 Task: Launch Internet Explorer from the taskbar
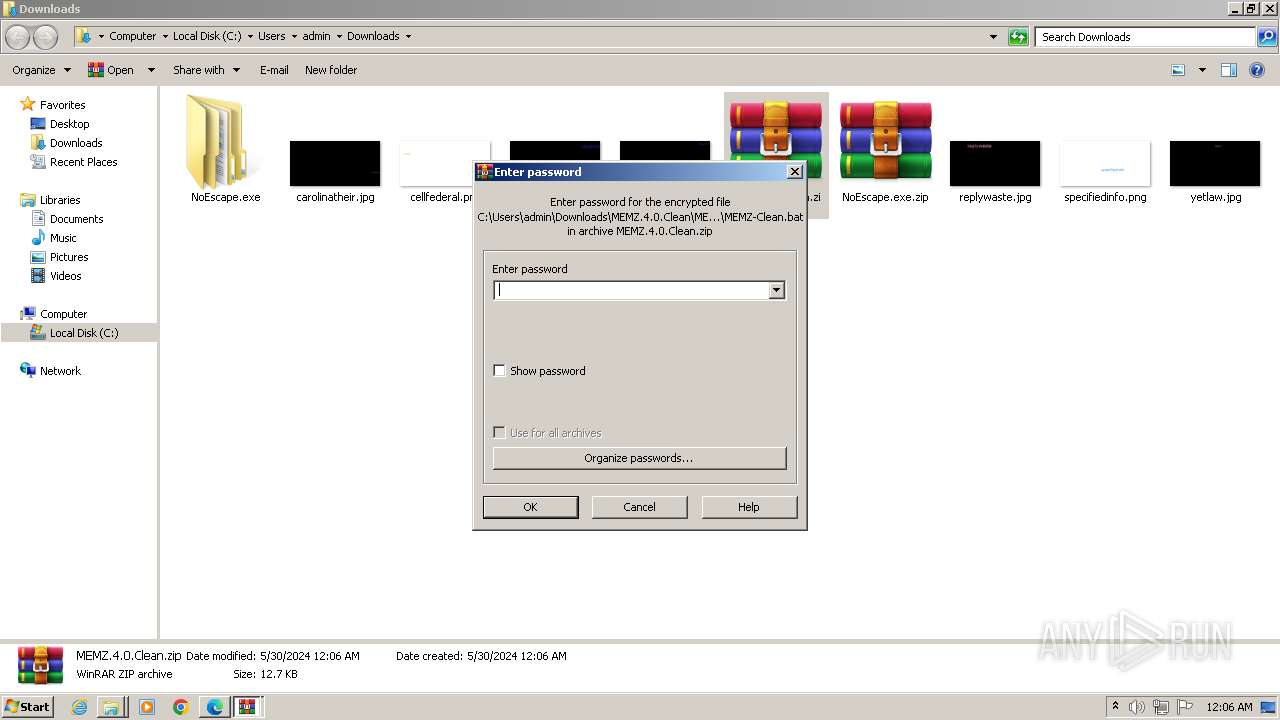(x=79, y=707)
